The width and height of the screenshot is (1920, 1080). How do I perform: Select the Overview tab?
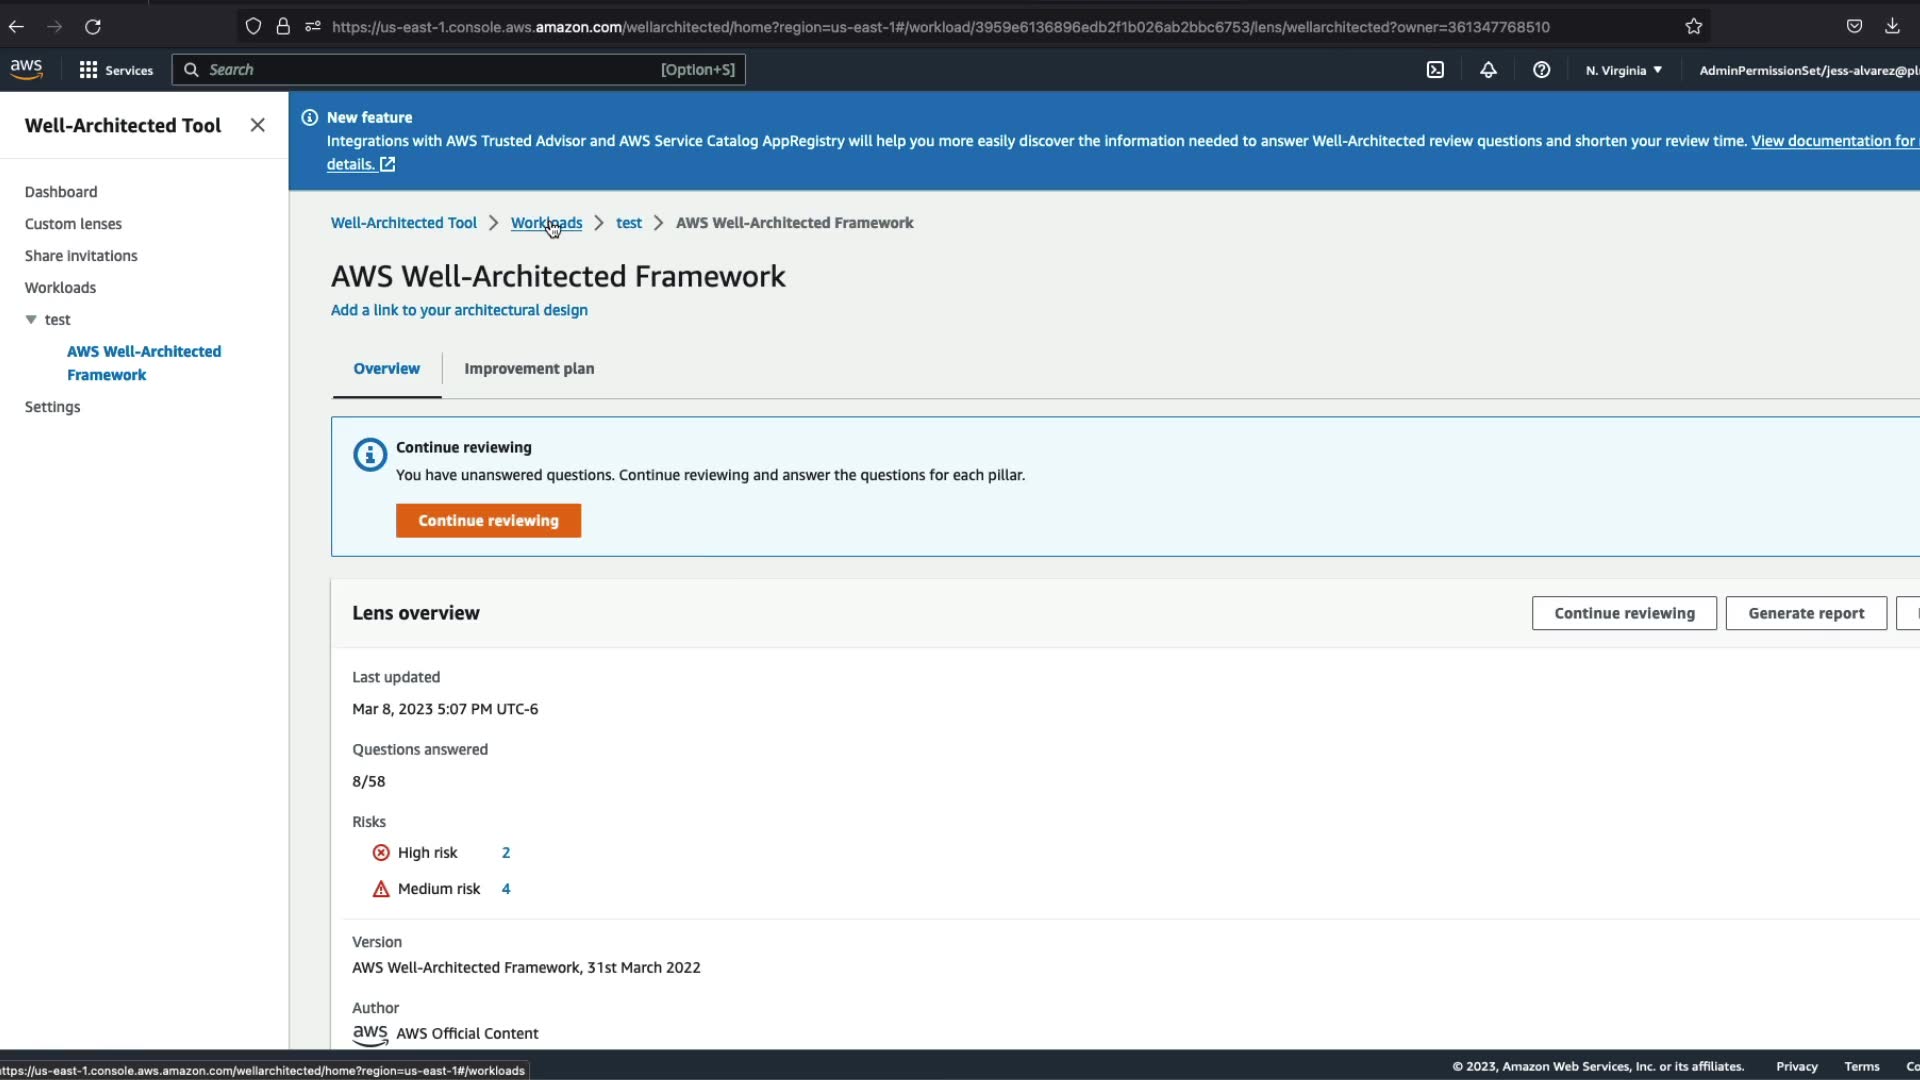386,368
